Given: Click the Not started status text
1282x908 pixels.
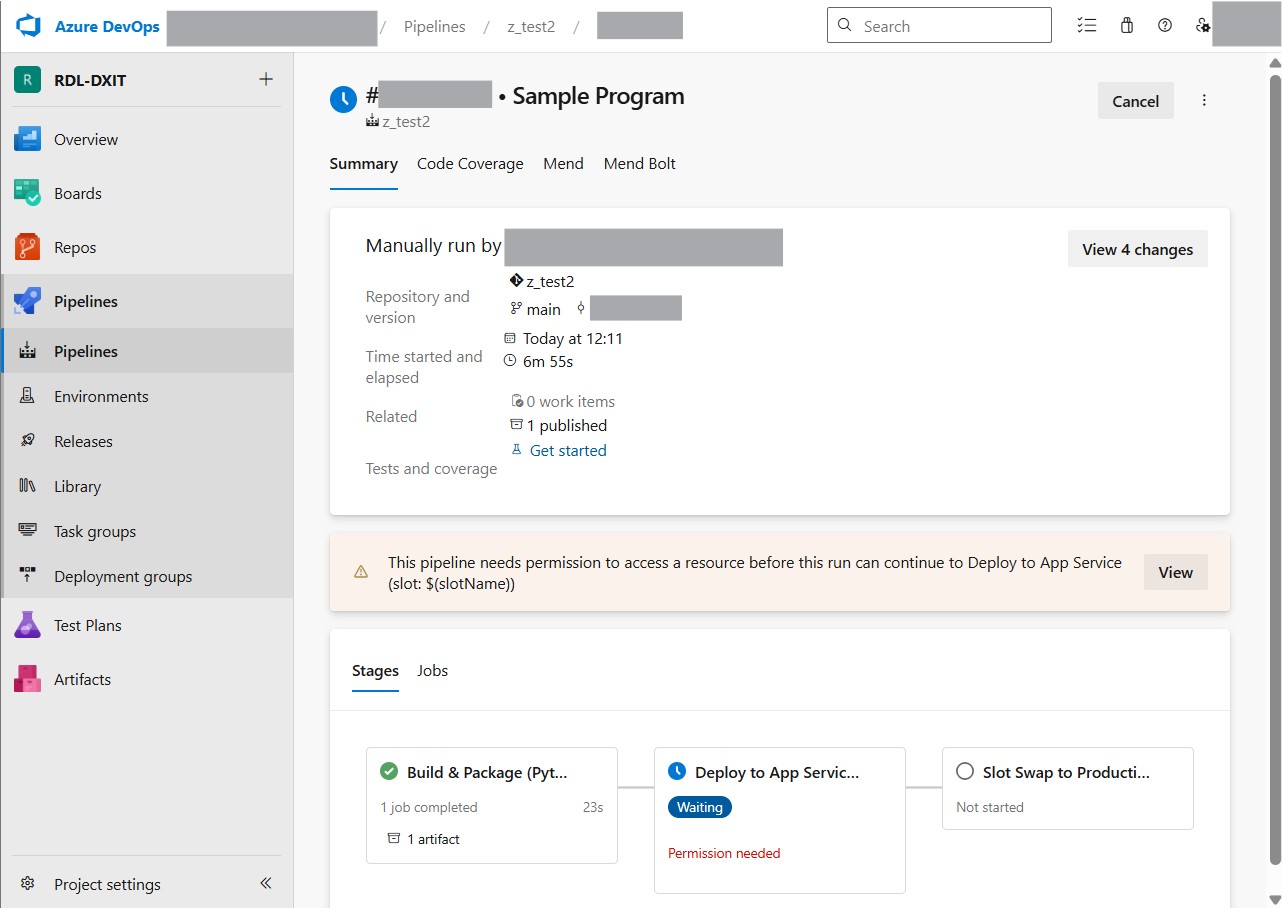Looking at the screenshot, I should click(x=990, y=807).
